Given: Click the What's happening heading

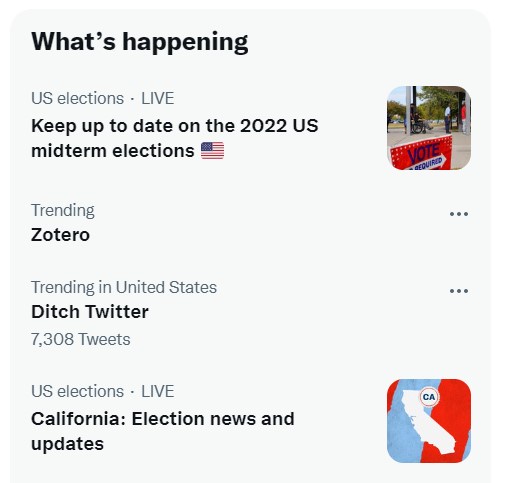Looking at the screenshot, I should pos(139,42).
